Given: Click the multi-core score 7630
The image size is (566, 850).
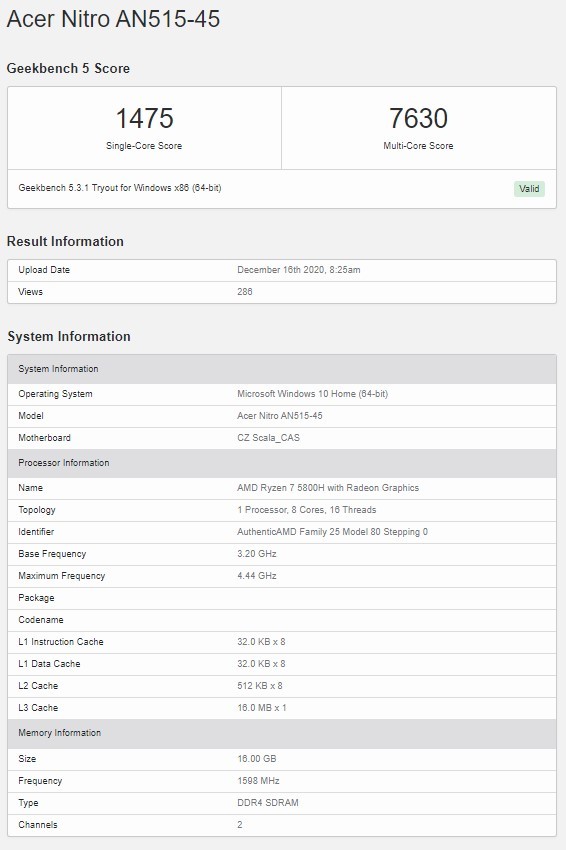Looking at the screenshot, I should (x=418, y=118).
